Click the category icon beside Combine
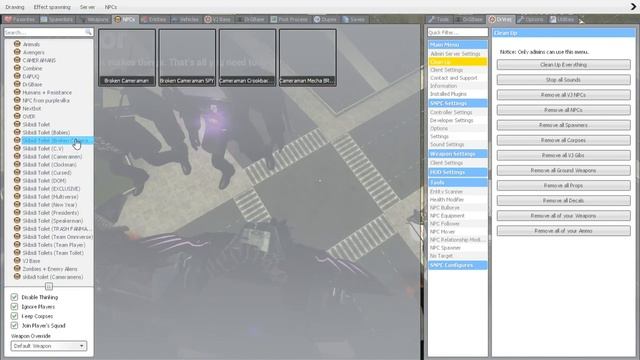 (x=17, y=68)
